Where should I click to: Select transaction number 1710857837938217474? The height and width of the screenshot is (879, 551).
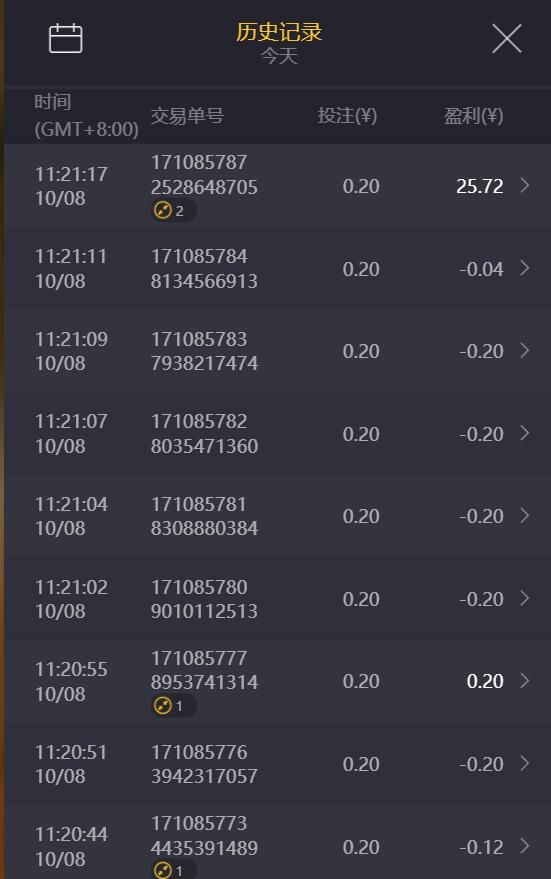click(x=204, y=351)
